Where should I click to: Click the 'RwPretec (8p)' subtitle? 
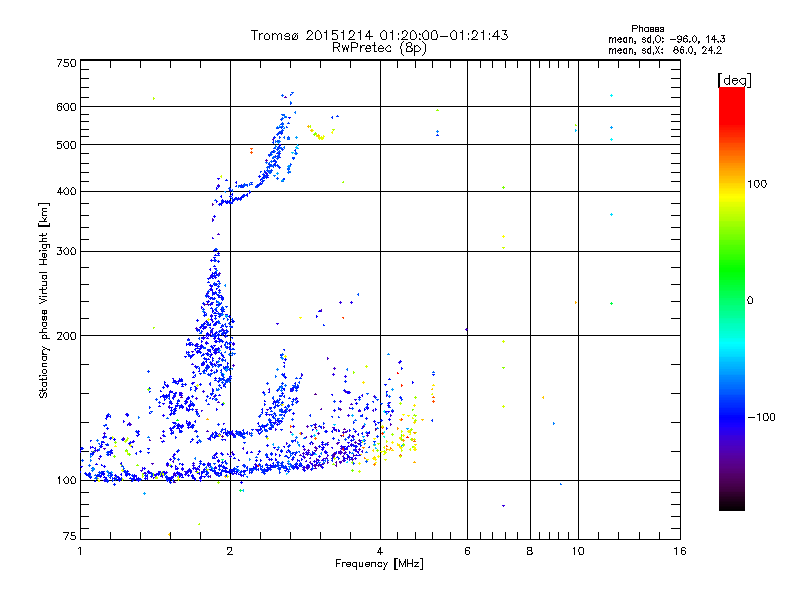click(379, 48)
